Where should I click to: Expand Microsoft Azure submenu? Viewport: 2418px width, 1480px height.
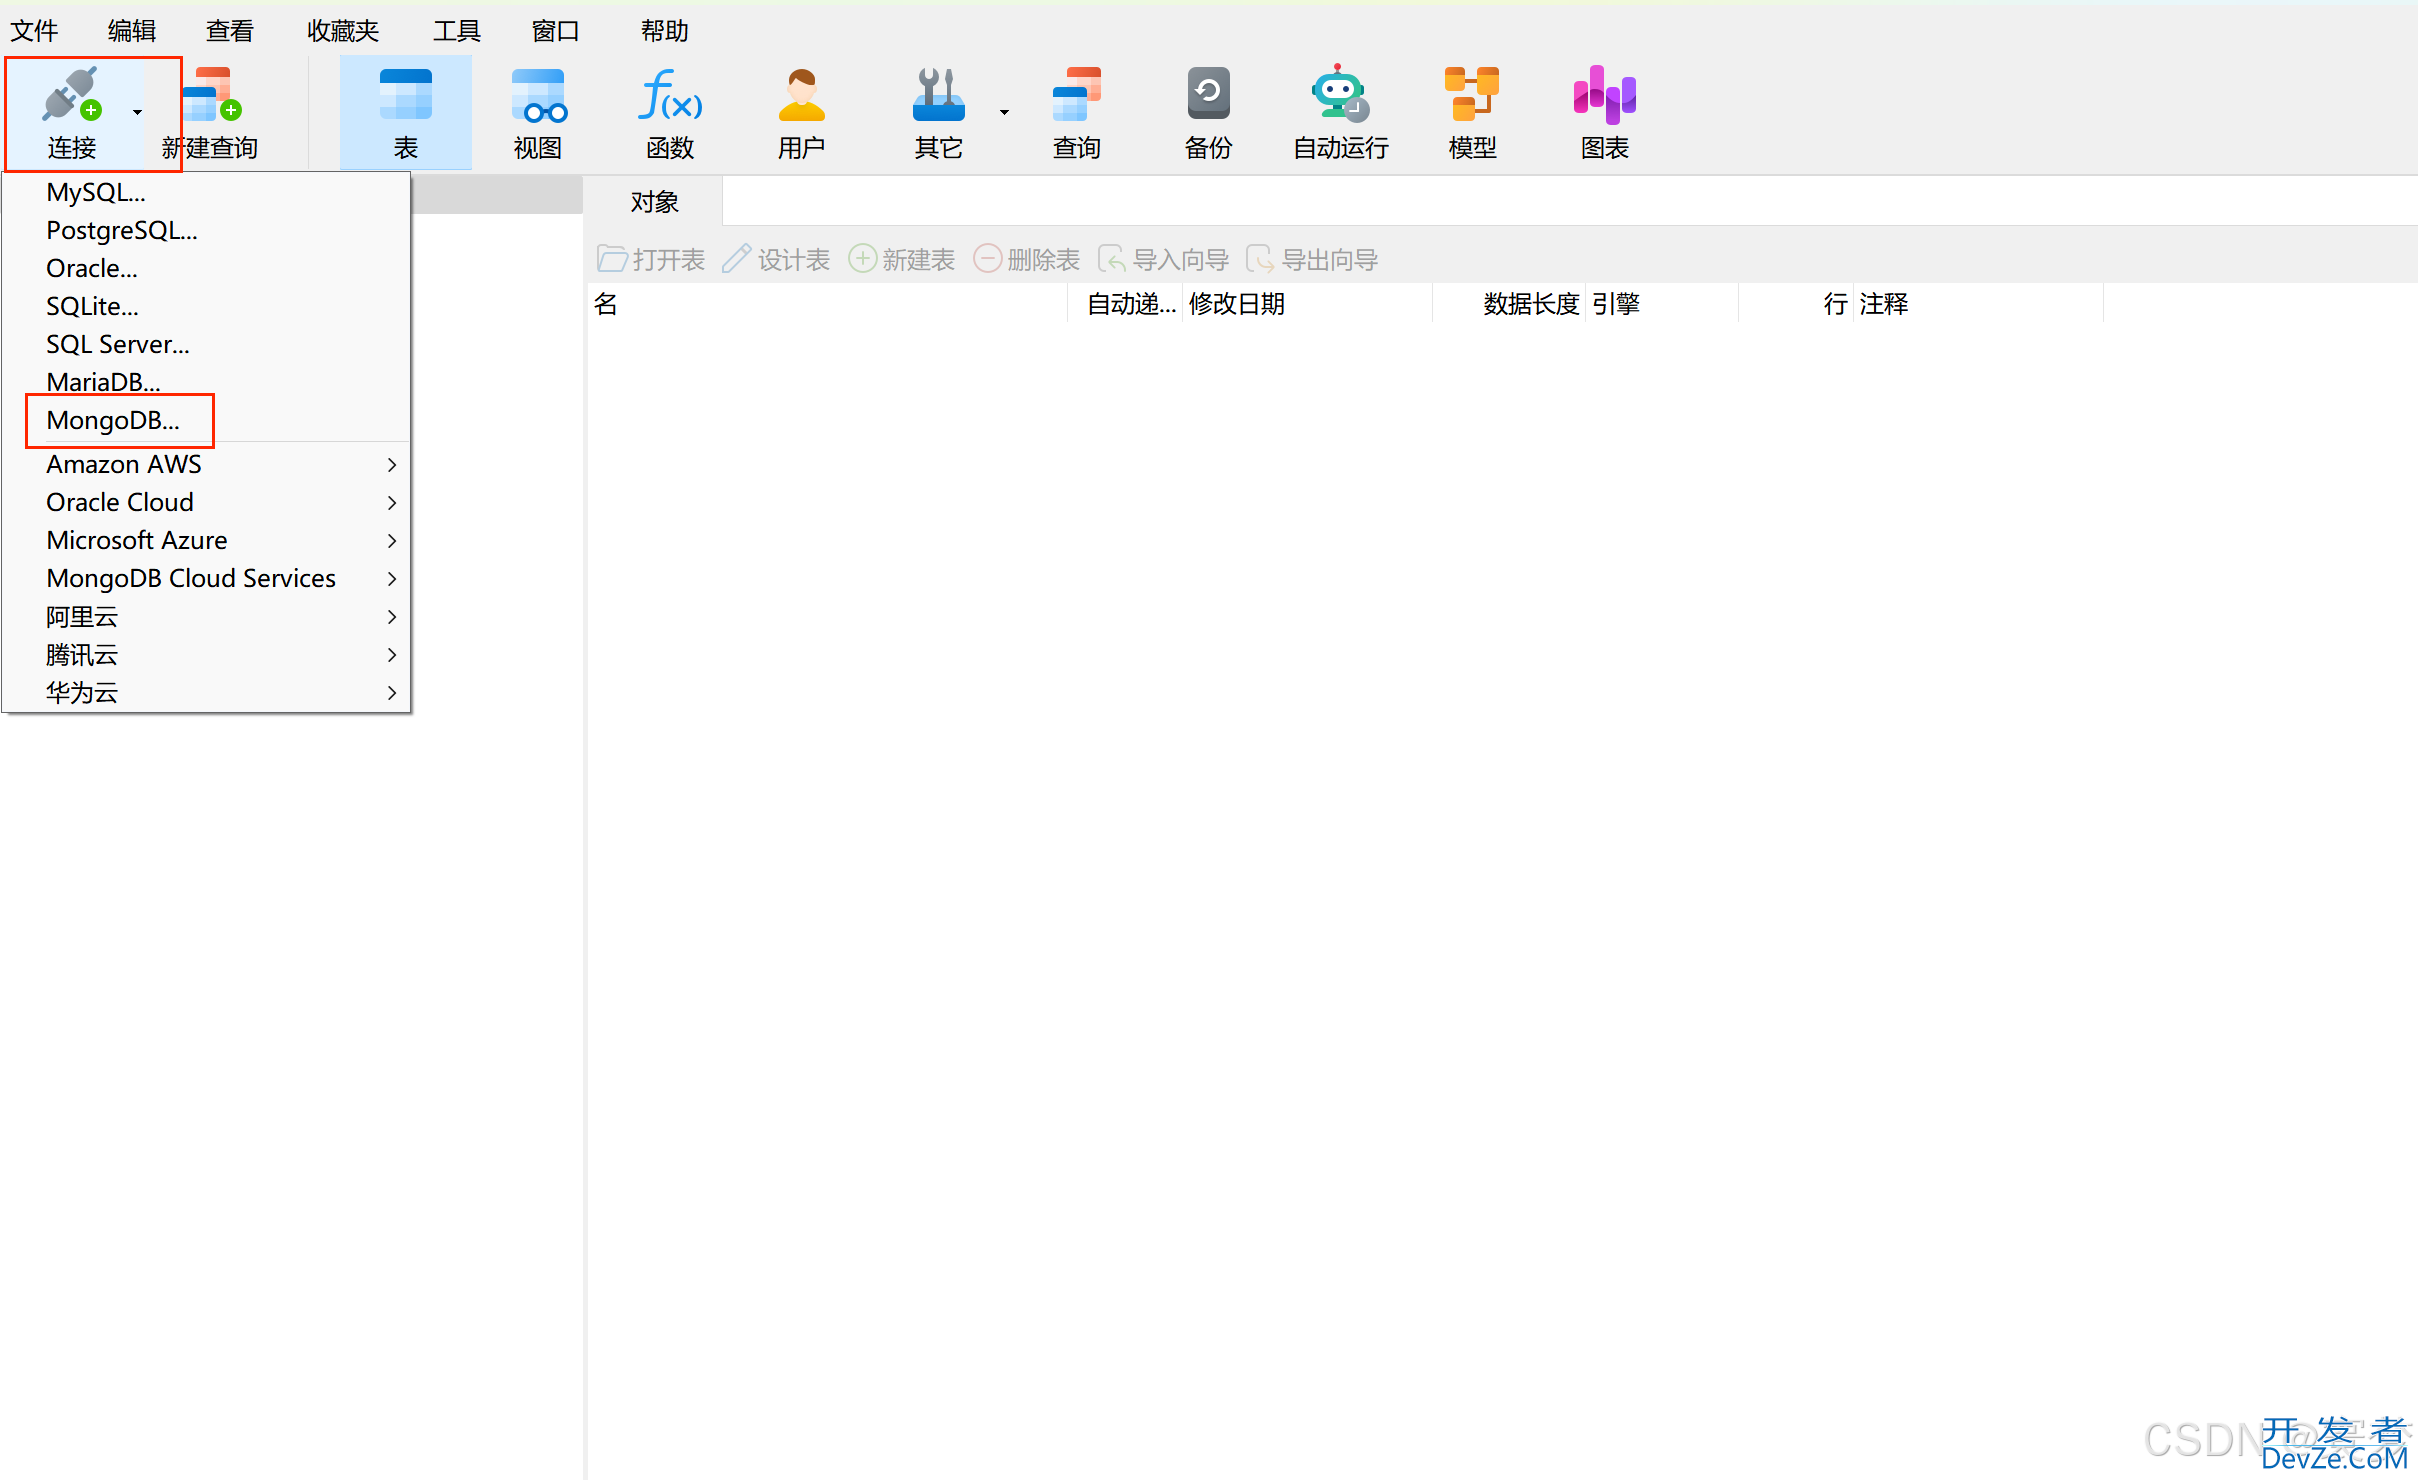(392, 541)
